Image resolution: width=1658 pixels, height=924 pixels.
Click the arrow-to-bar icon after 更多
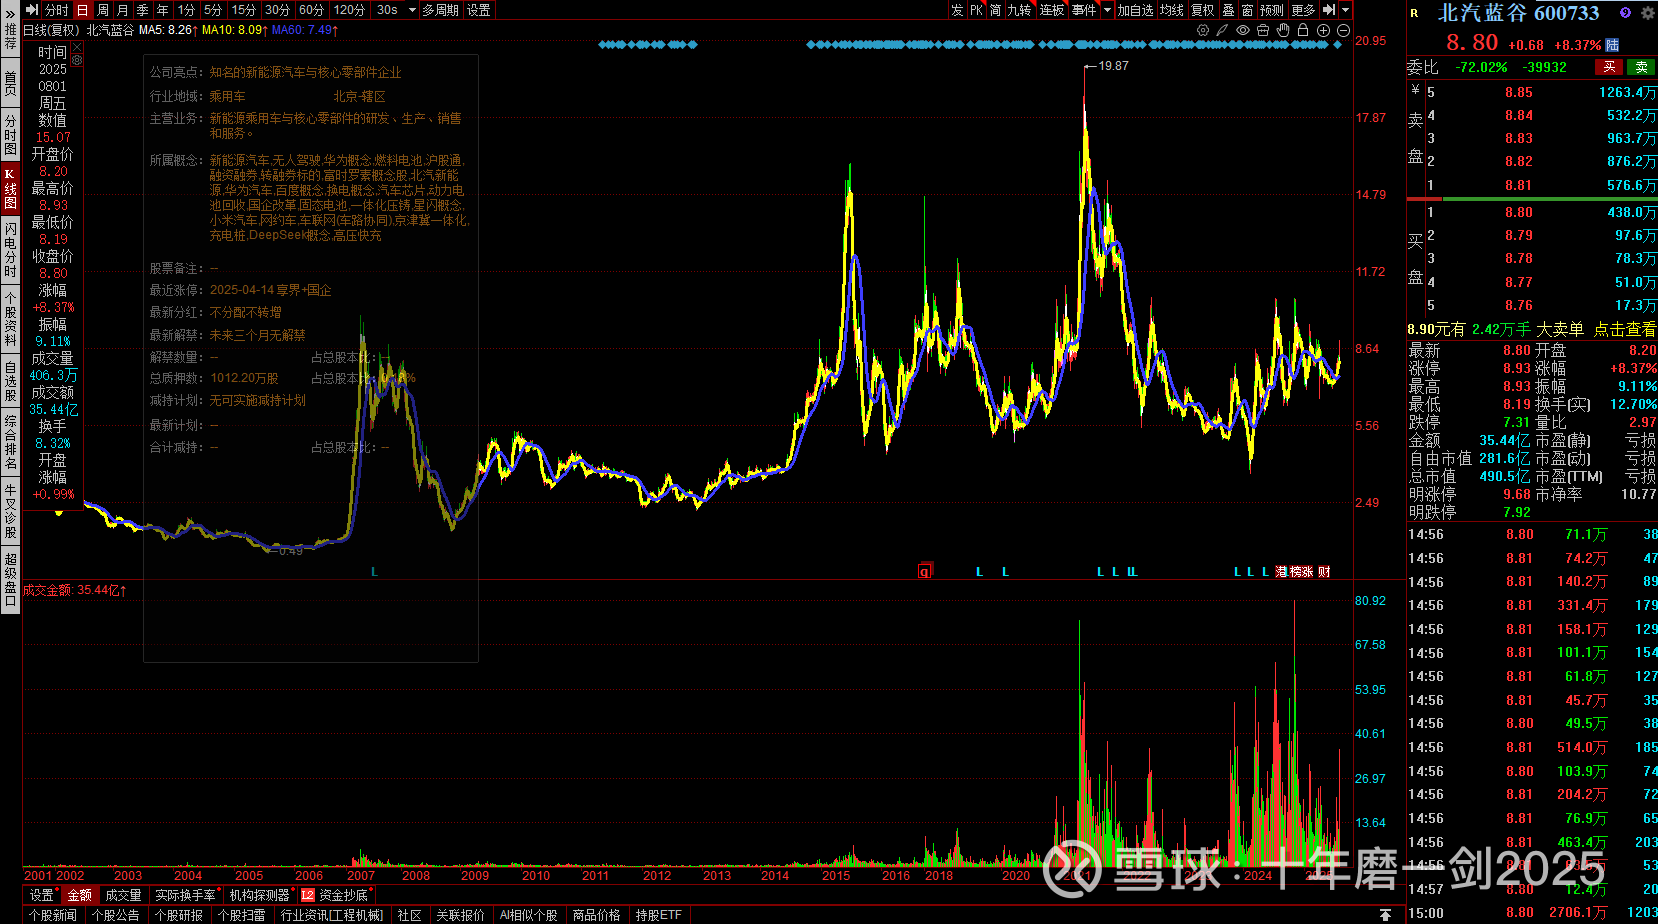pos(1329,10)
